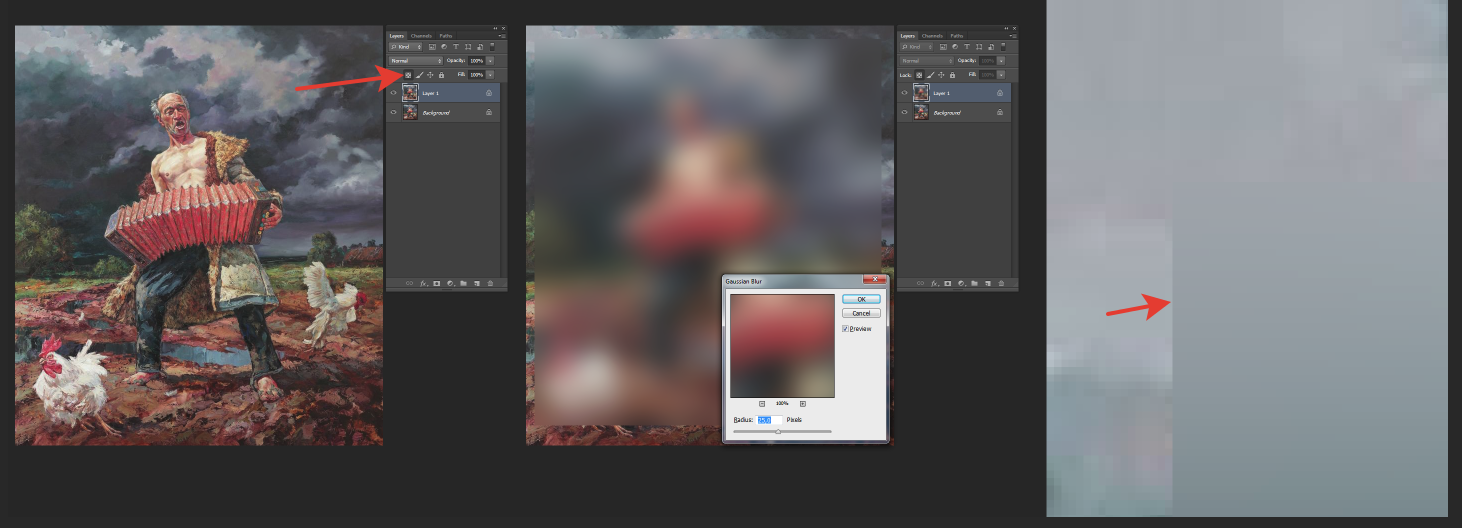Screen dimensions: 1462x528
Task: Lock transparent pixels in the blurred painting's Layers panel
Action: point(919,75)
